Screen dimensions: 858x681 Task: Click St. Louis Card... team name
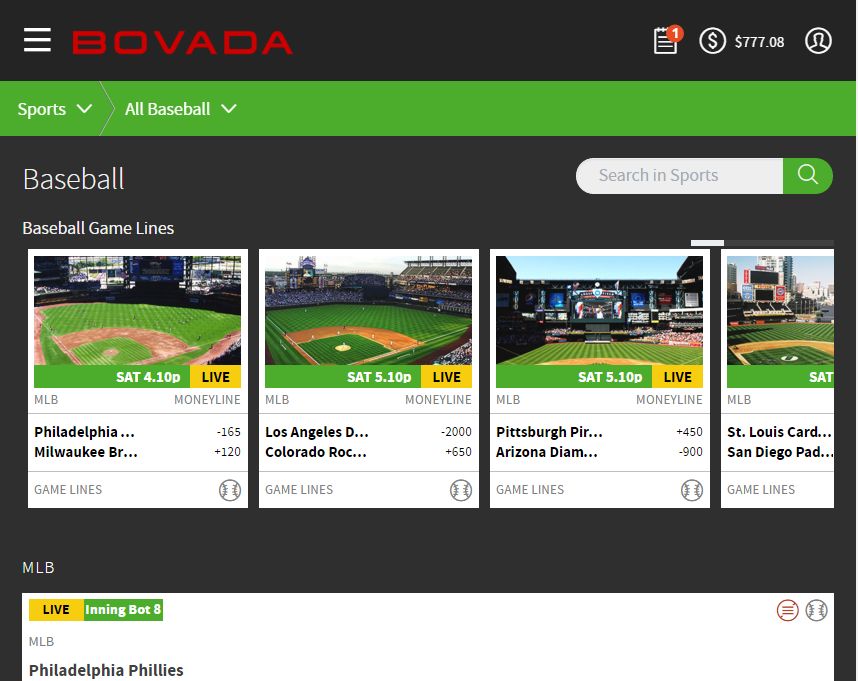[779, 432]
